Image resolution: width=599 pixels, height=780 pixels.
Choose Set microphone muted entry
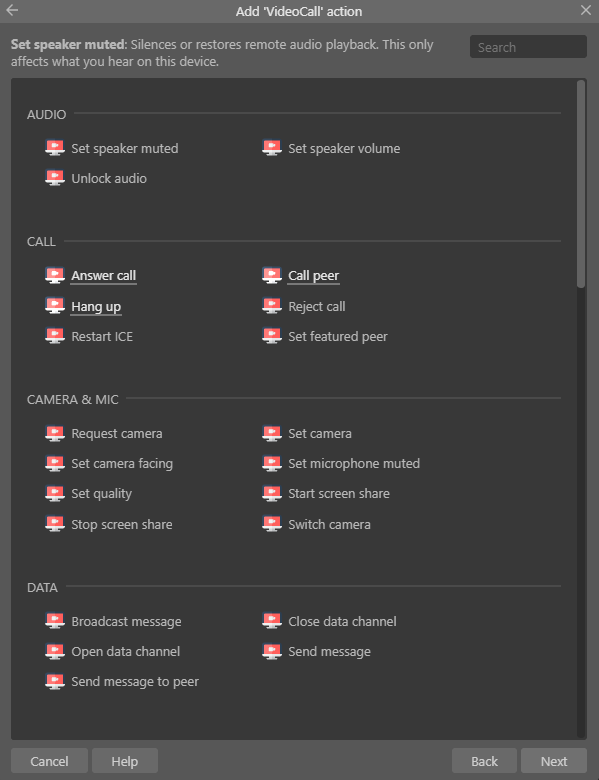[354, 464]
